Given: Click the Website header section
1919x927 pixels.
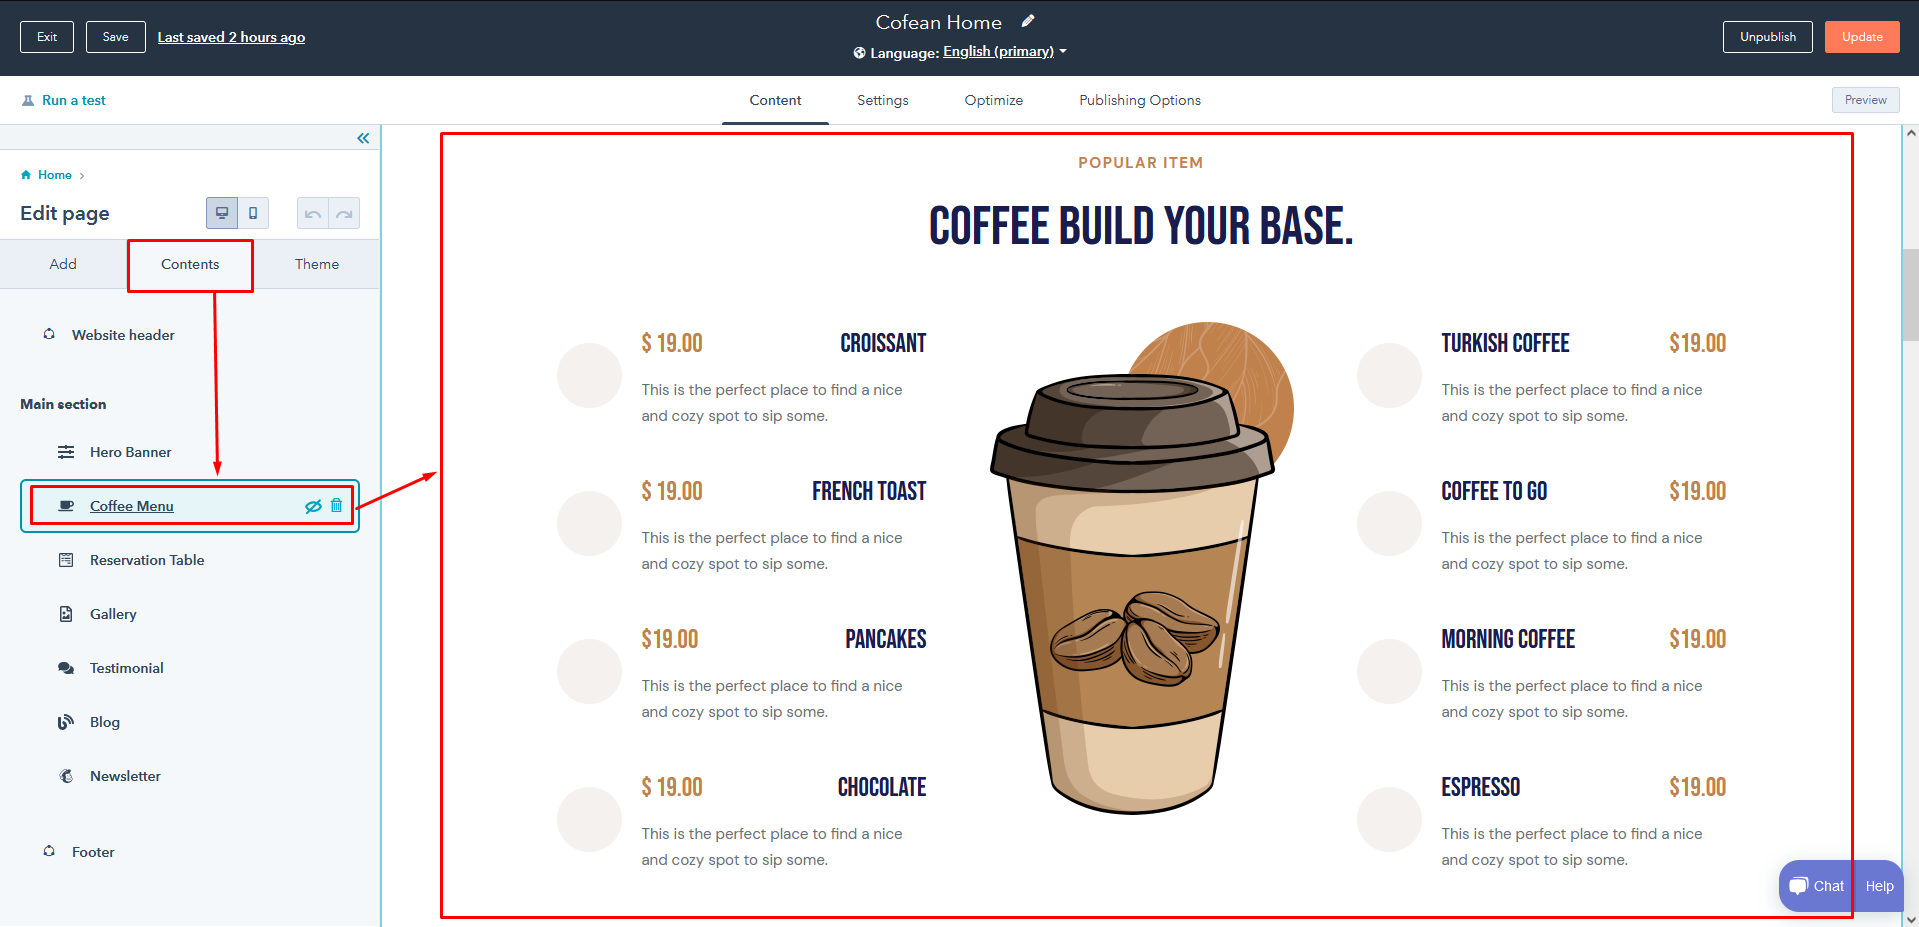Looking at the screenshot, I should pos(123,335).
